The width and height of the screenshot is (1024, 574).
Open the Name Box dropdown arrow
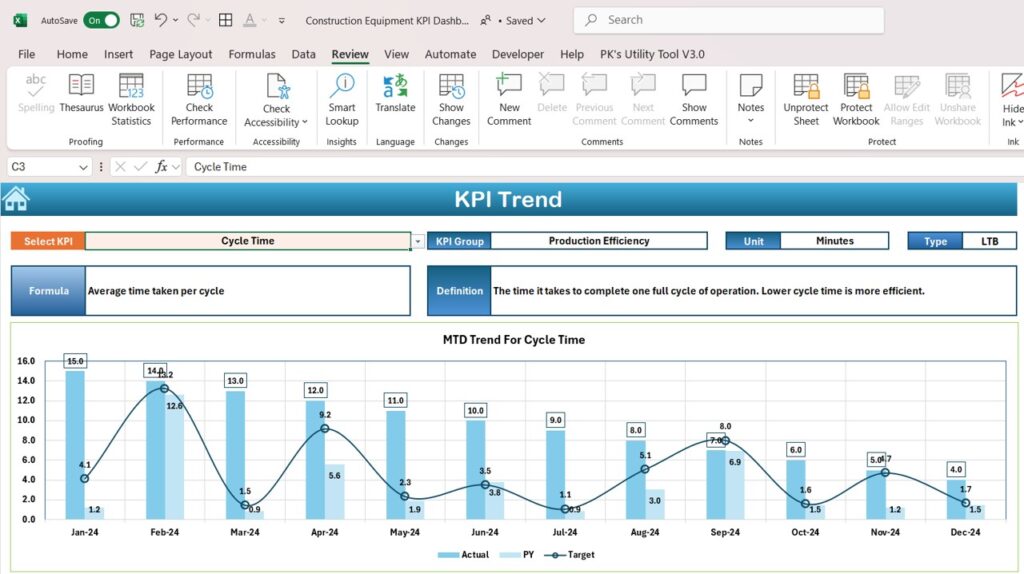[83, 168]
